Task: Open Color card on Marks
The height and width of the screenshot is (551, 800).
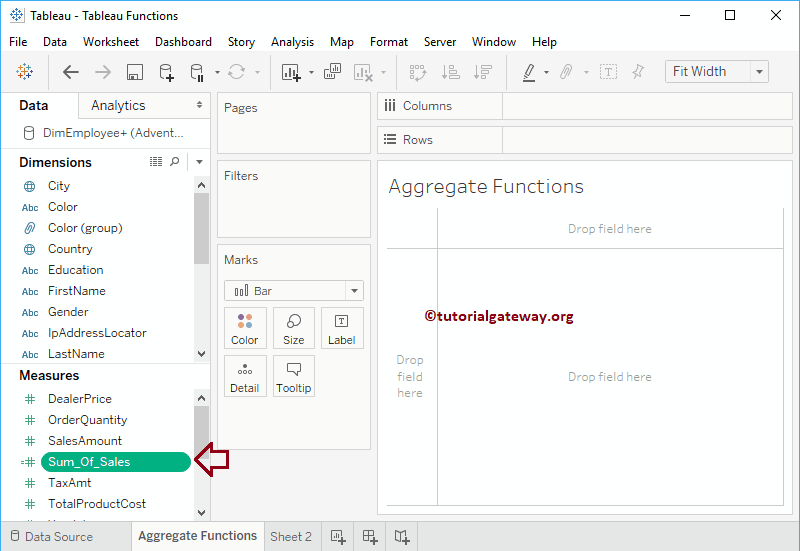Action: [245, 329]
